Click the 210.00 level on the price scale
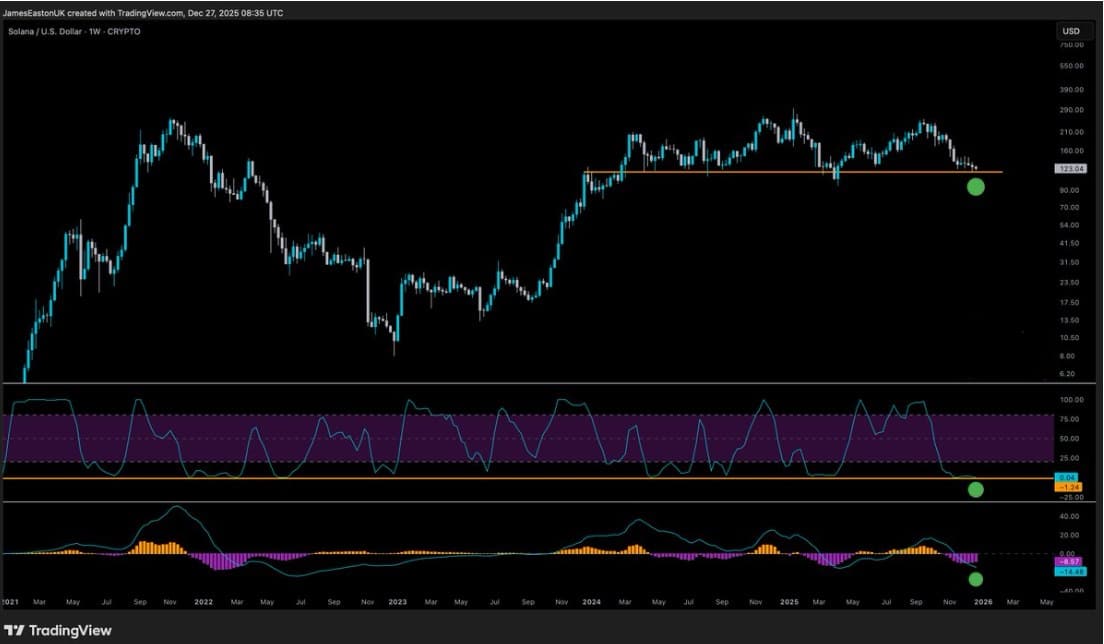Viewport: 1104px width, 644px height. point(1070,131)
